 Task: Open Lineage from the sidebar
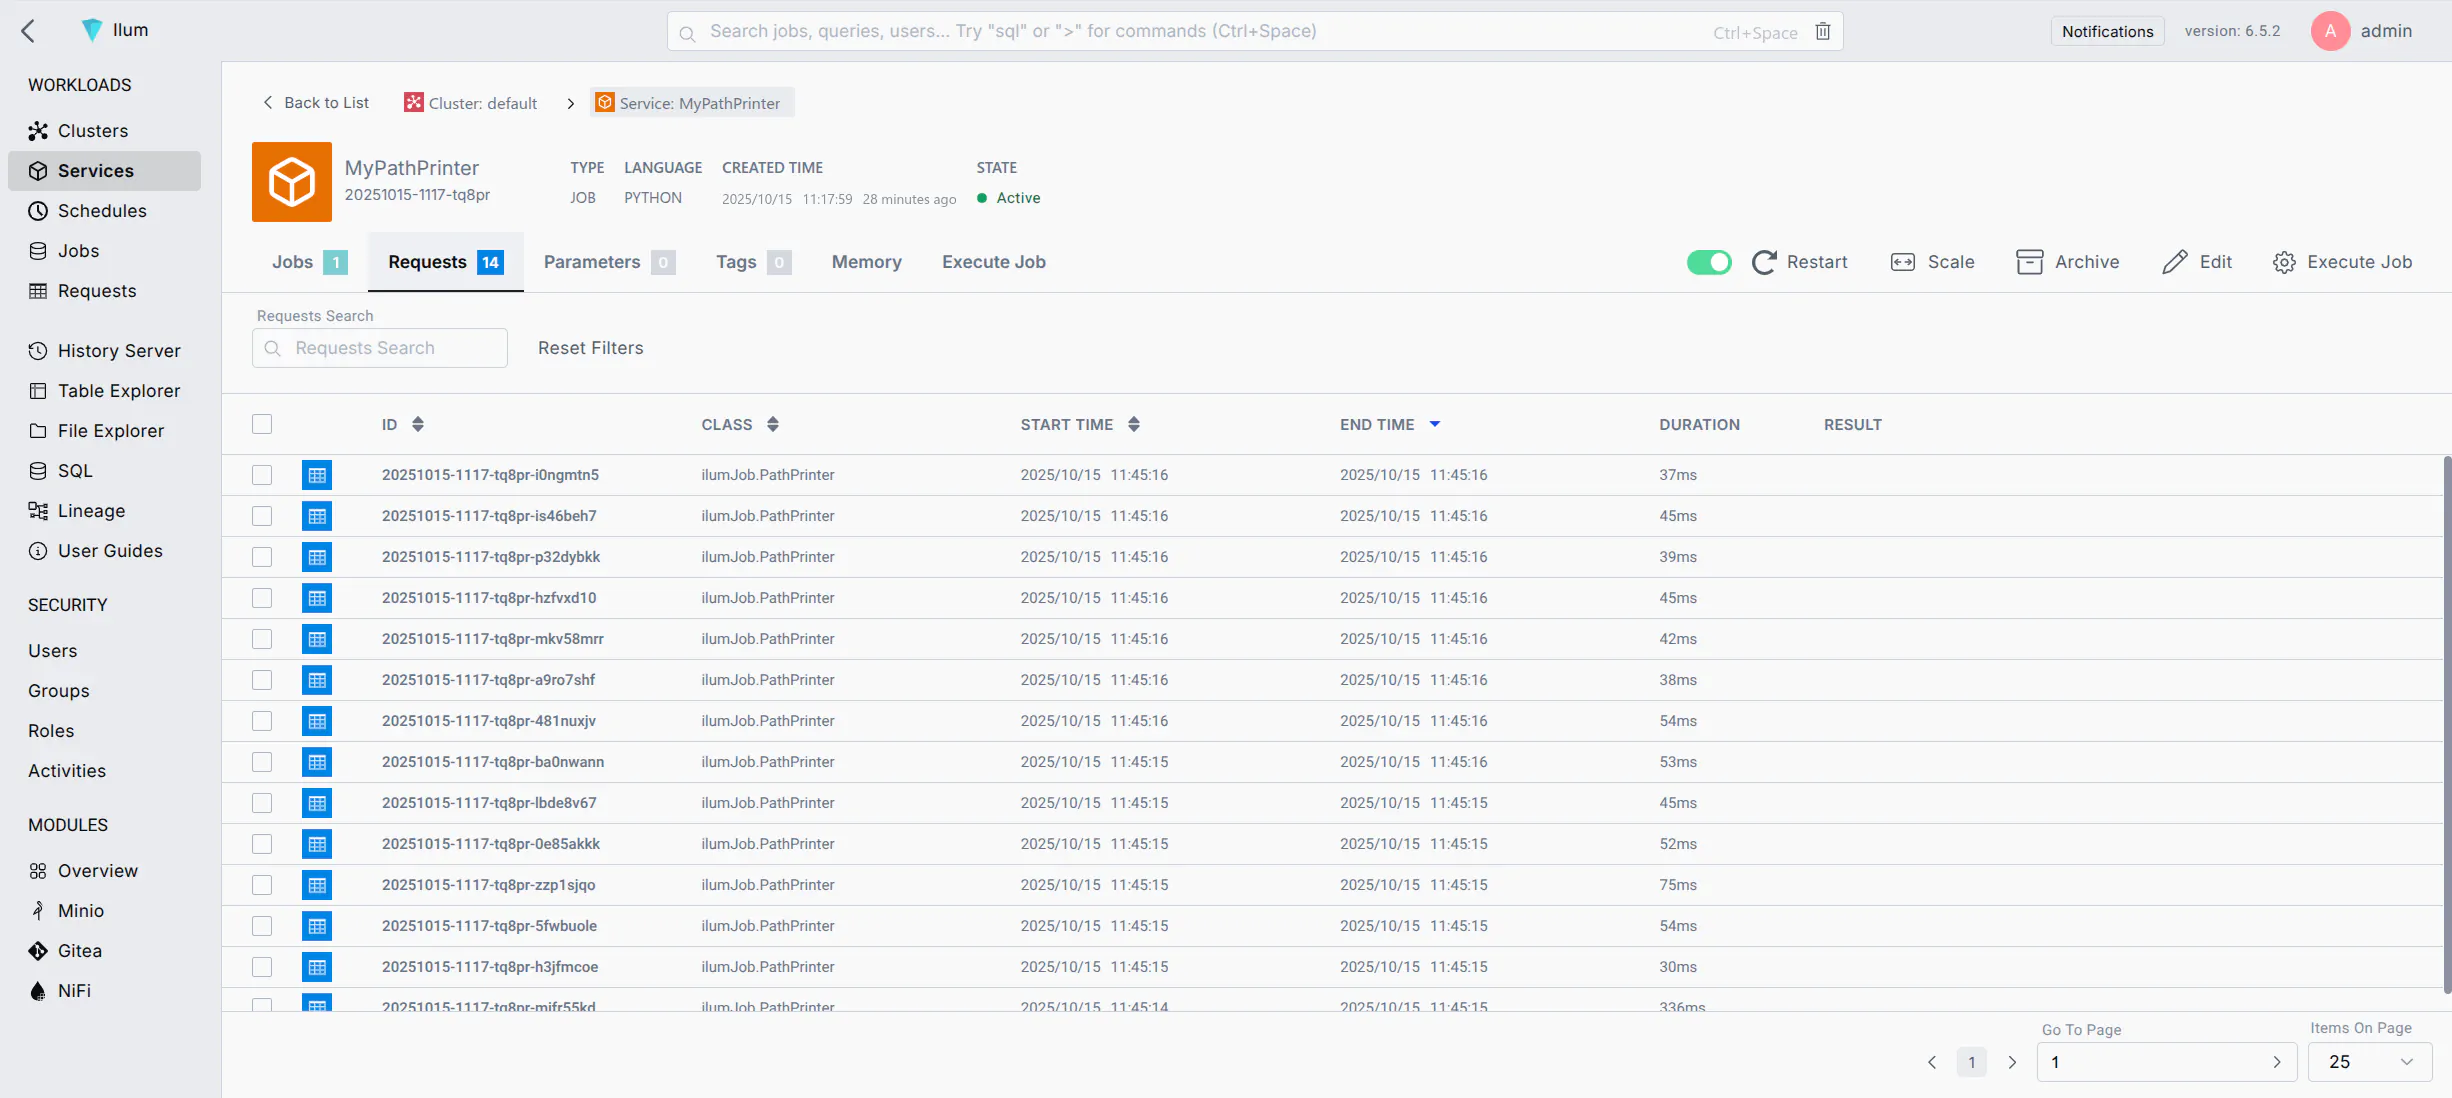(91, 511)
